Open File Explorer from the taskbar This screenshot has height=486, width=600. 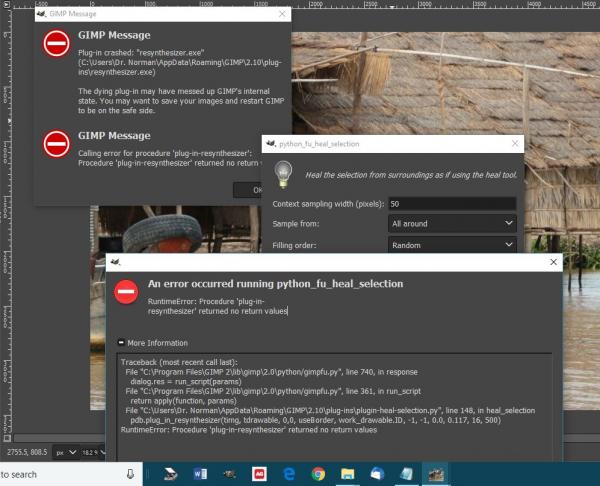pyautogui.click(x=347, y=474)
